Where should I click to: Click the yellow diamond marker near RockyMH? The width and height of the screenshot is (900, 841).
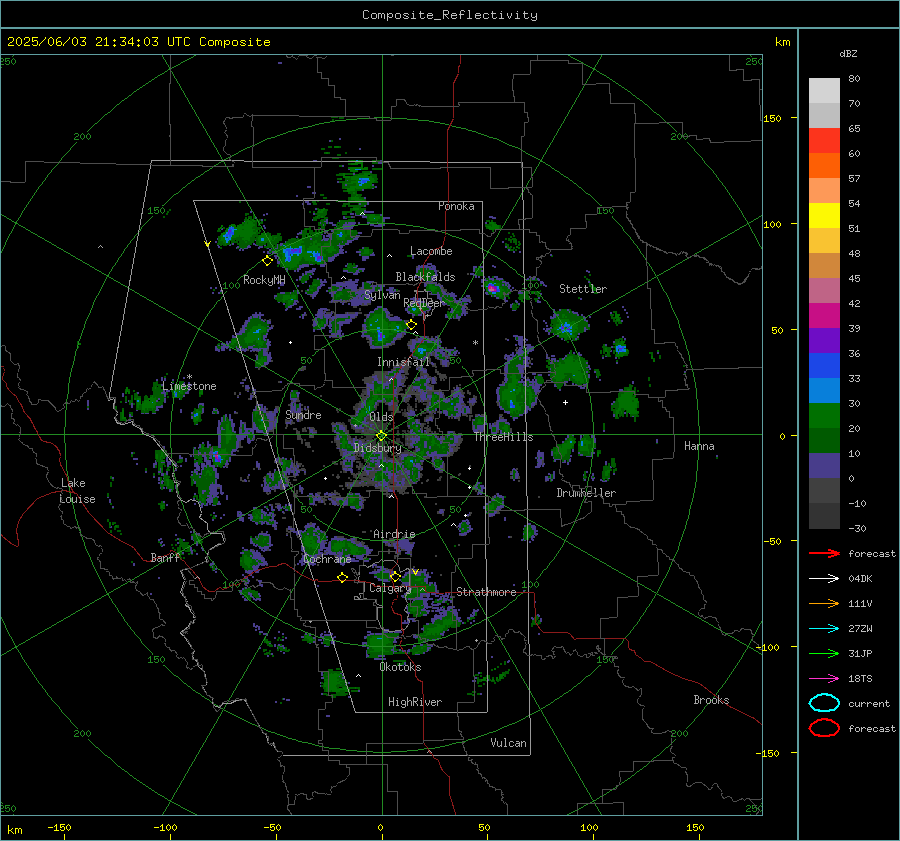coord(267,261)
